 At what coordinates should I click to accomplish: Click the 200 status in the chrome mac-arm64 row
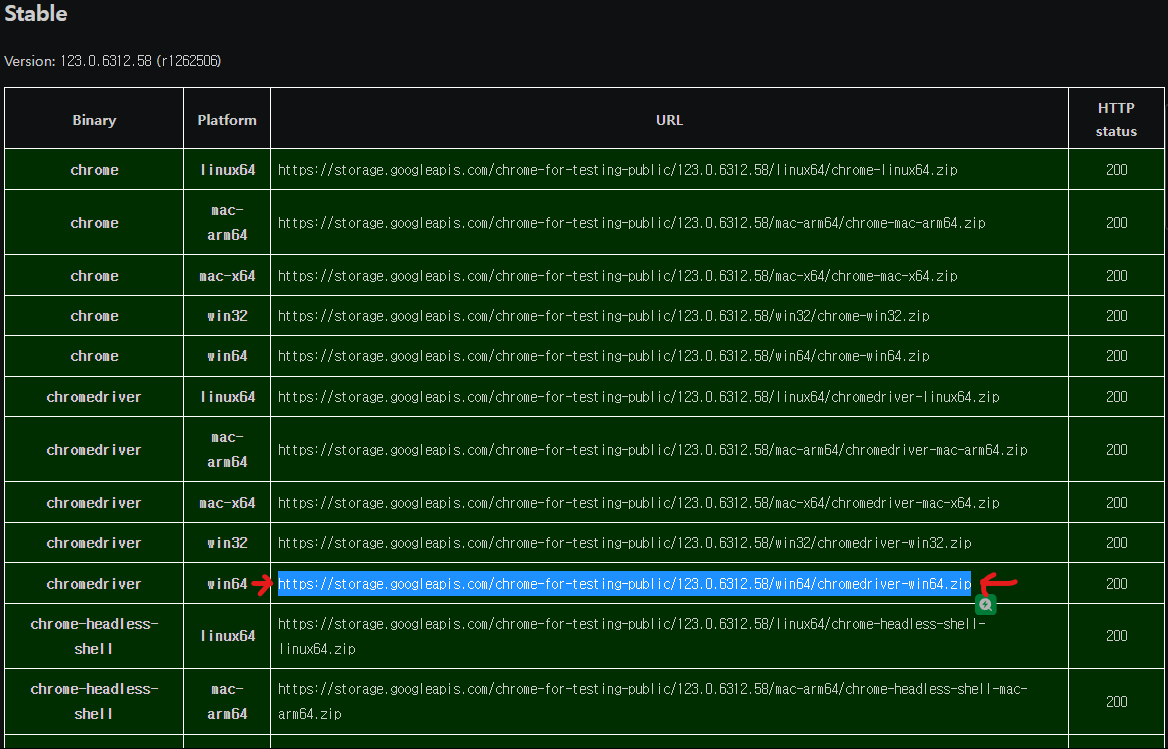1117,223
